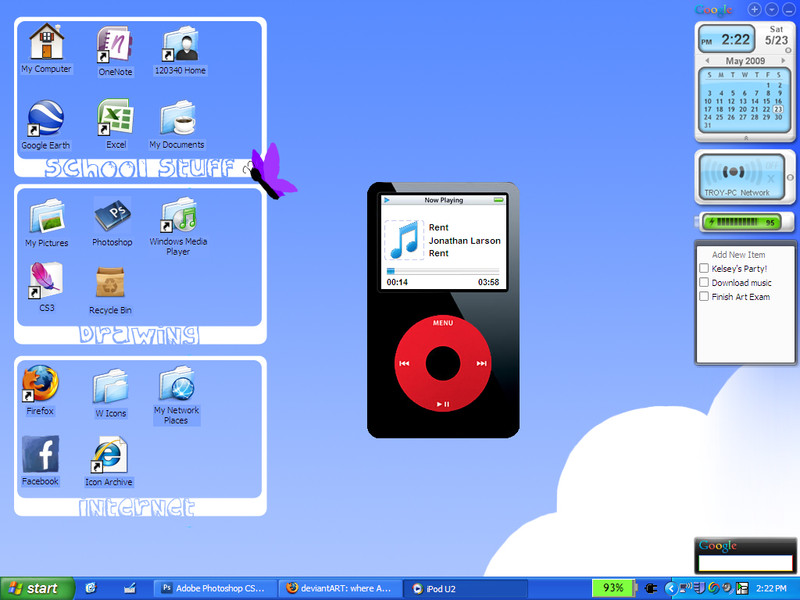Click the power plug tray icon
The image size is (800, 600).
pyautogui.click(x=651, y=588)
